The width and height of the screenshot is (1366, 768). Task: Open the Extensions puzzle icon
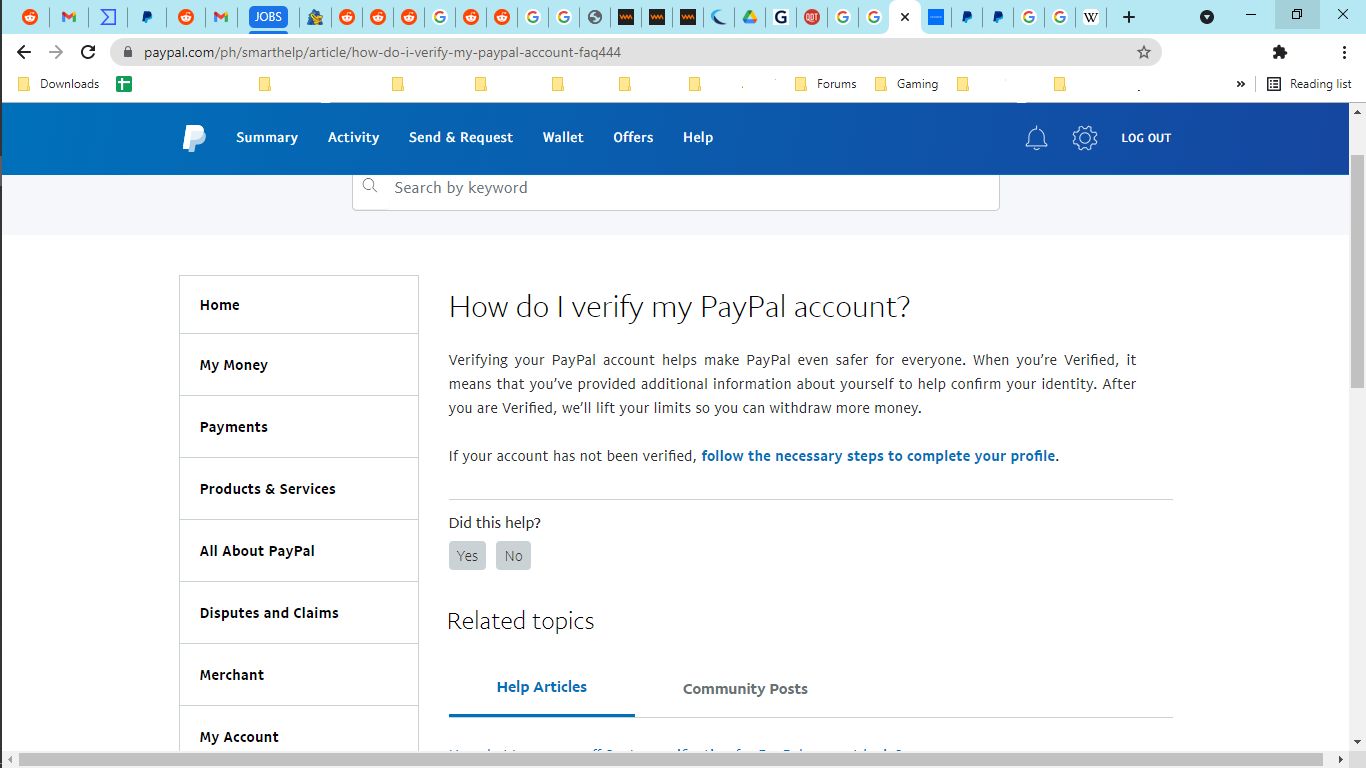click(1279, 52)
